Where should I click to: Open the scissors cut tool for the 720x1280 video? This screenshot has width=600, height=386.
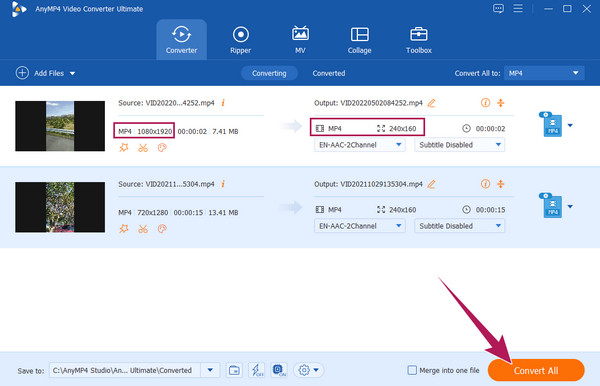coord(143,229)
